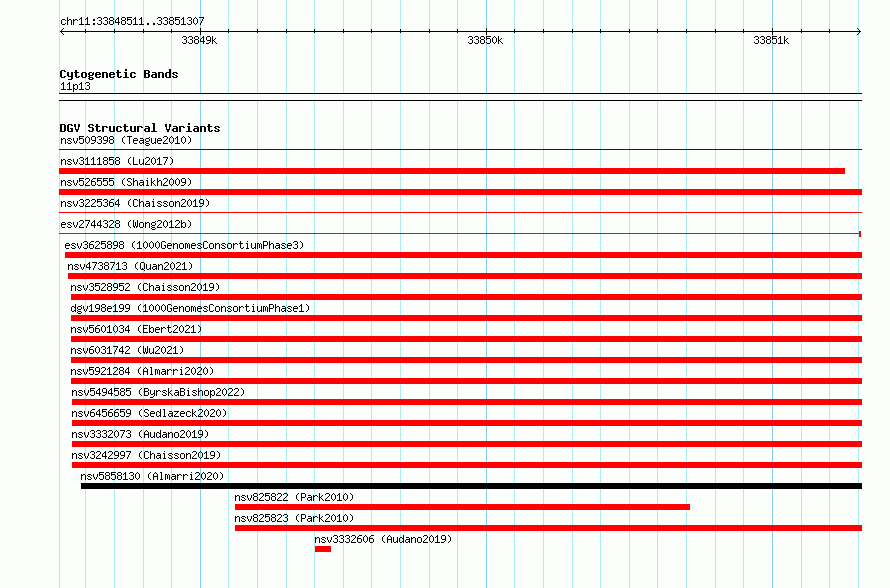Click the red bar of nsv825823
Image resolution: width=890 pixels, height=588 pixels.
point(548,528)
